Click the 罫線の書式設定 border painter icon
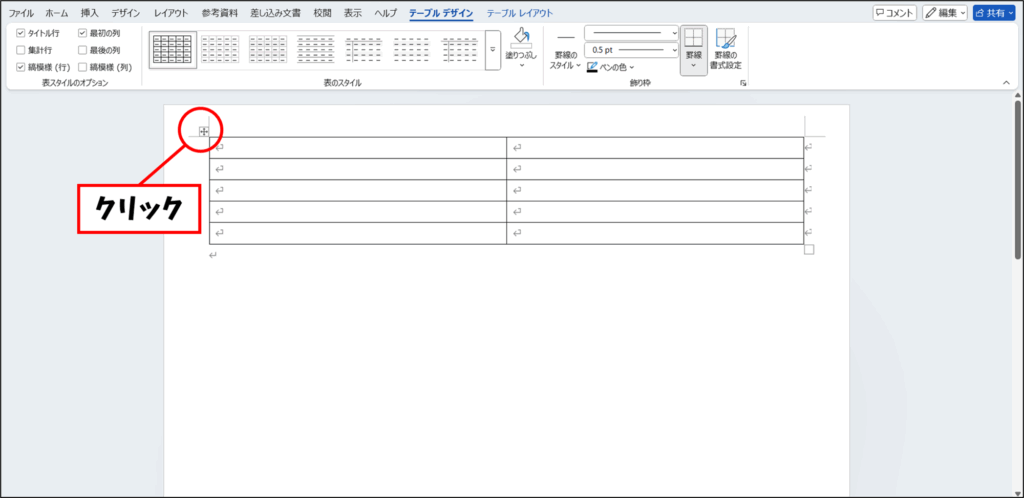Image resolution: width=1024 pixels, height=498 pixels. coord(726,40)
